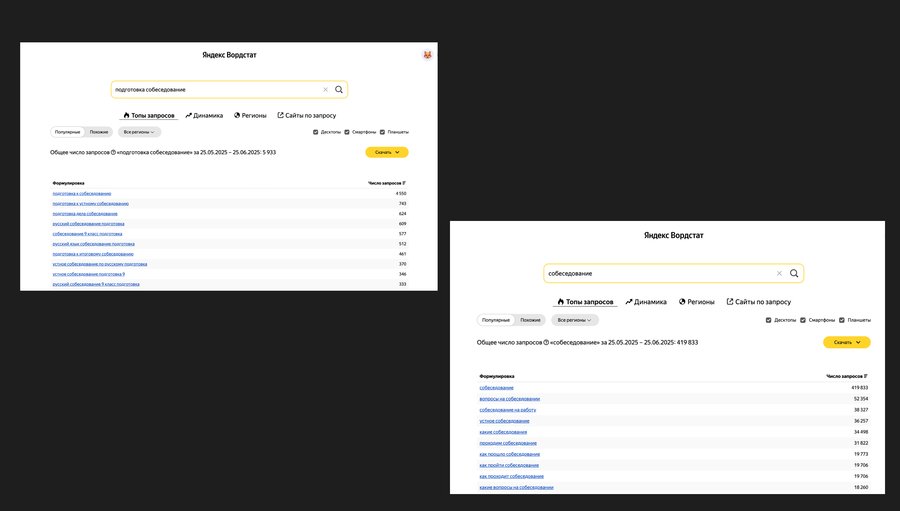Open the fox avatar profile icon
This screenshot has width=900, height=511.
(x=428, y=55)
